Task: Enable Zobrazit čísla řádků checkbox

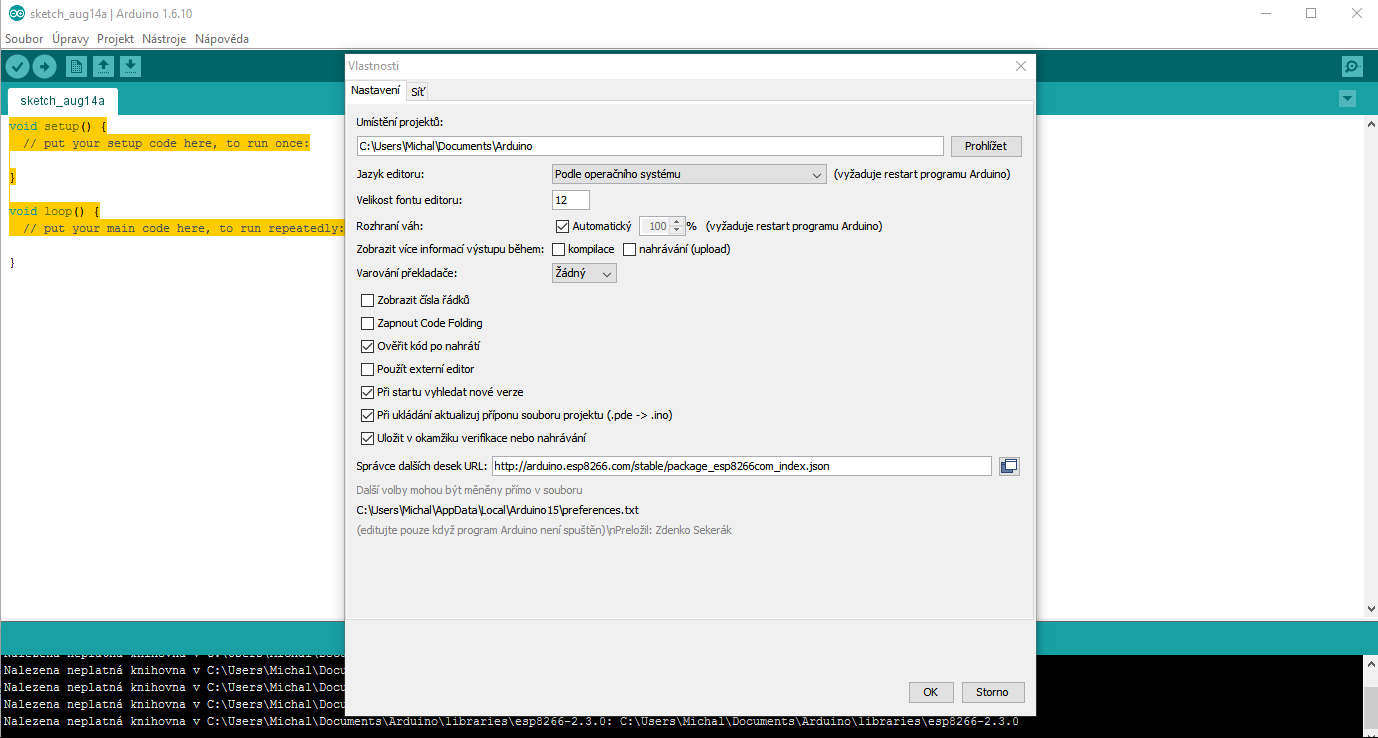Action: [366, 299]
